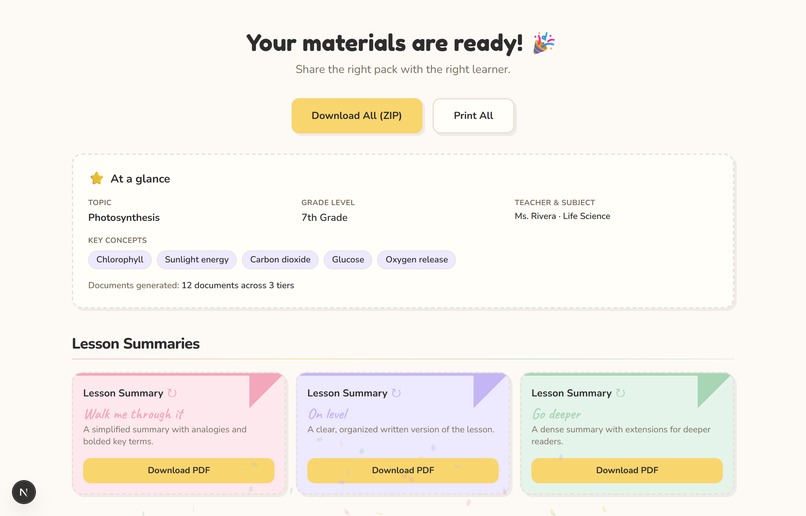Download all materials as ZIP
This screenshot has width=806, height=516.
[x=357, y=116]
